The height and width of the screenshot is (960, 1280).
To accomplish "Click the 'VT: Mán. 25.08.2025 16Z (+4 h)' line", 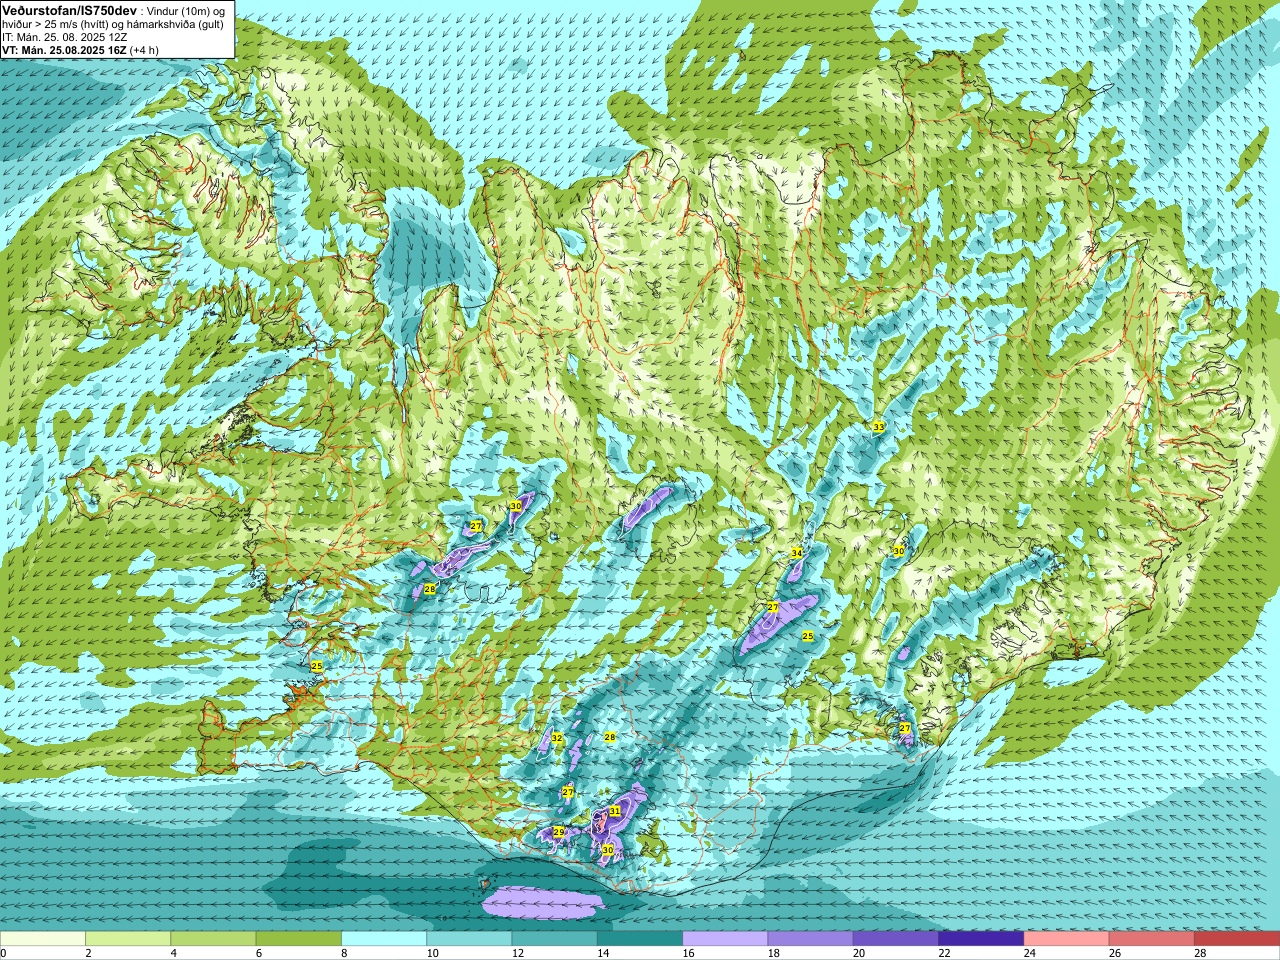I will click(80, 50).
